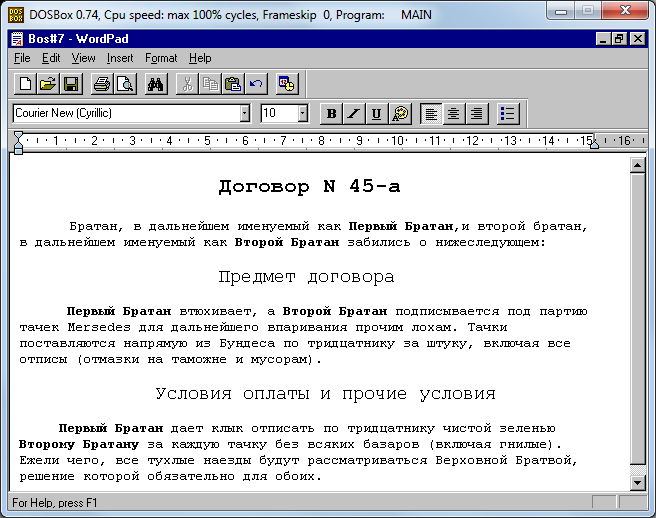The width and height of the screenshot is (656, 518).
Task: Minimize the DOSBox window
Action: coord(561,11)
